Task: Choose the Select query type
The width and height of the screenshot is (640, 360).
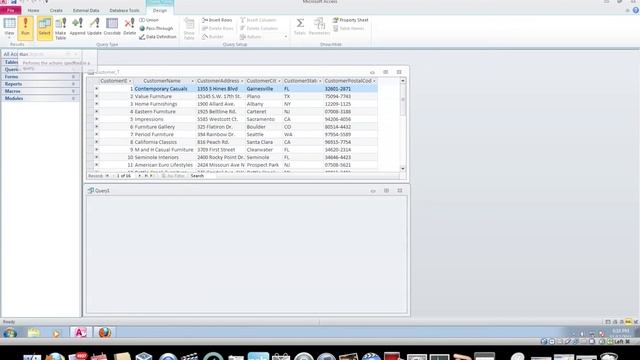Action: pos(44,28)
